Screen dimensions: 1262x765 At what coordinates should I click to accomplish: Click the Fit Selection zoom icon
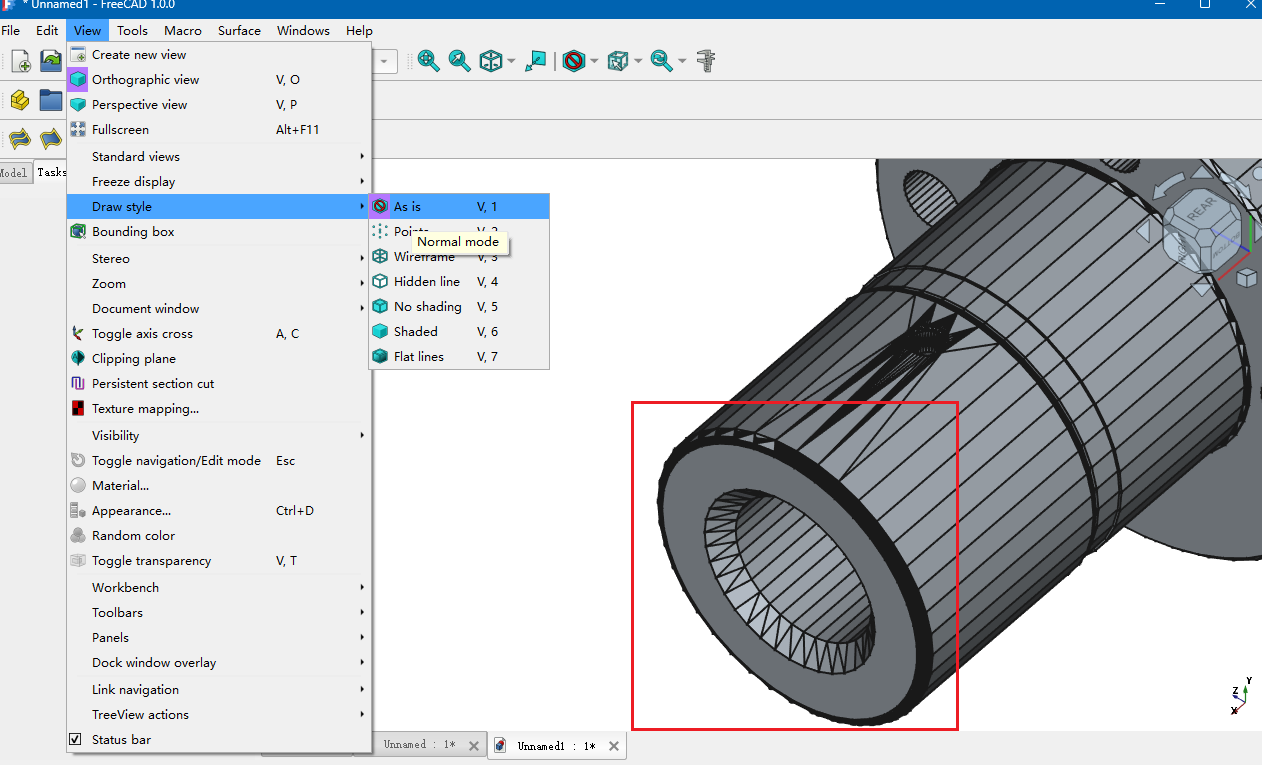pyautogui.click(x=460, y=61)
